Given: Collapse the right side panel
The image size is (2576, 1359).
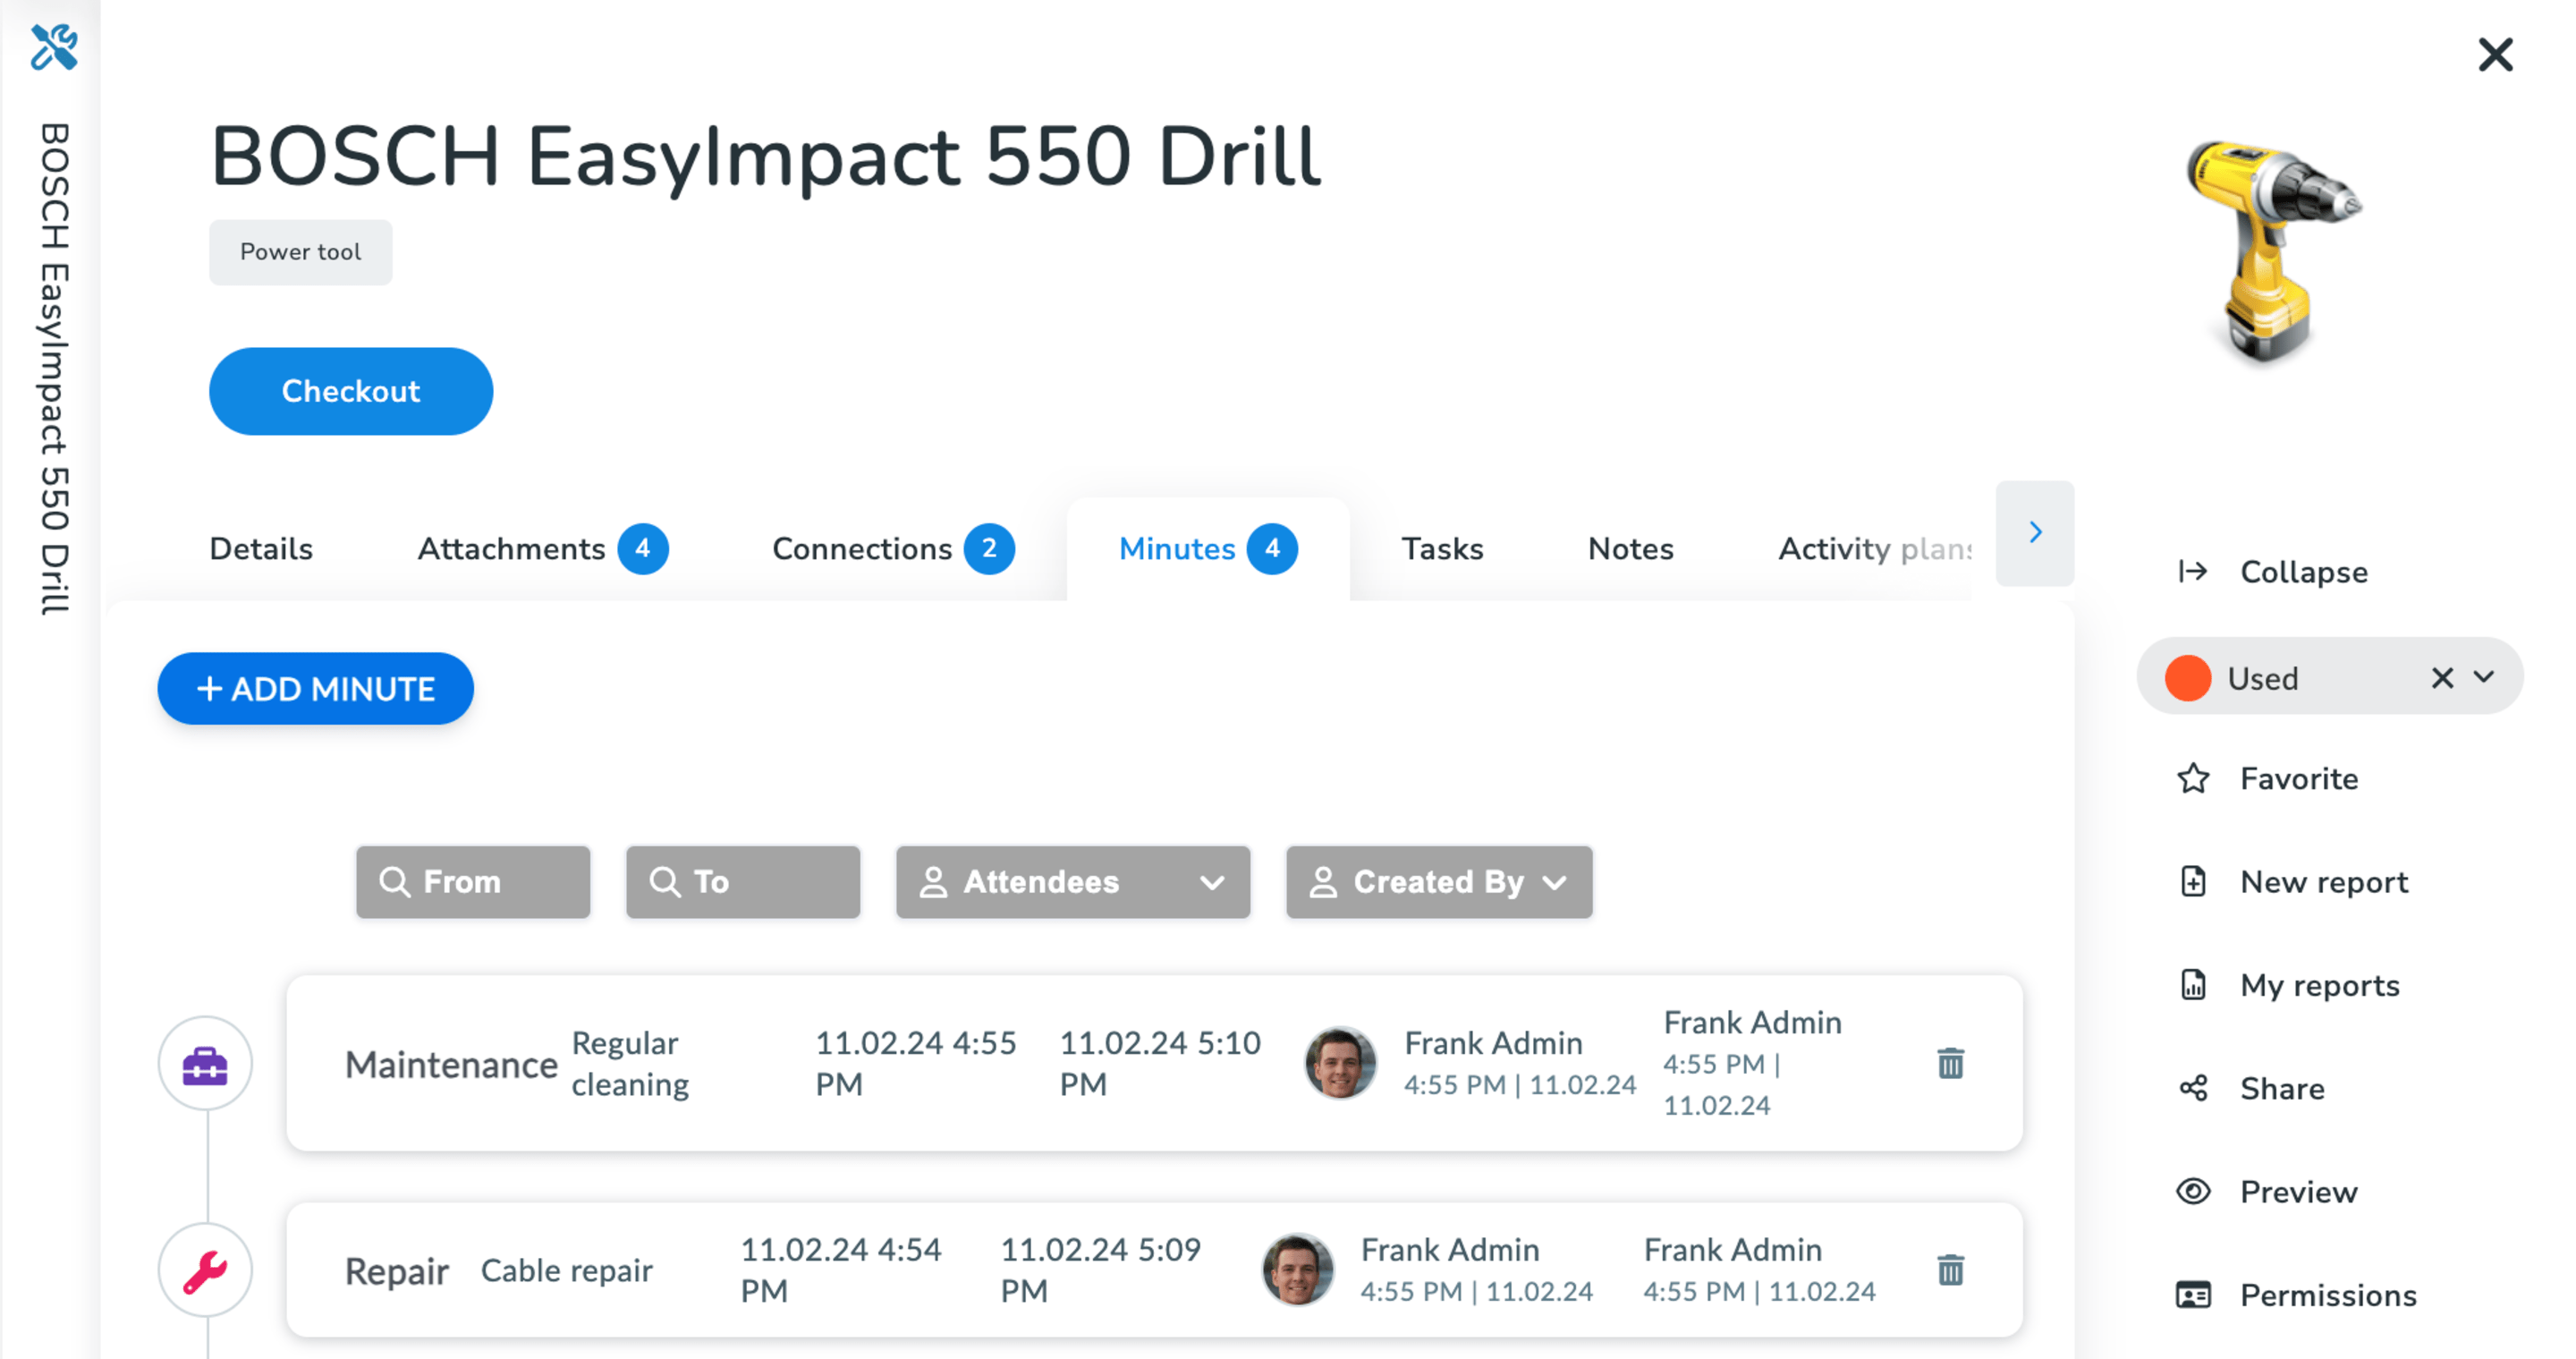Looking at the screenshot, I should tap(2302, 572).
